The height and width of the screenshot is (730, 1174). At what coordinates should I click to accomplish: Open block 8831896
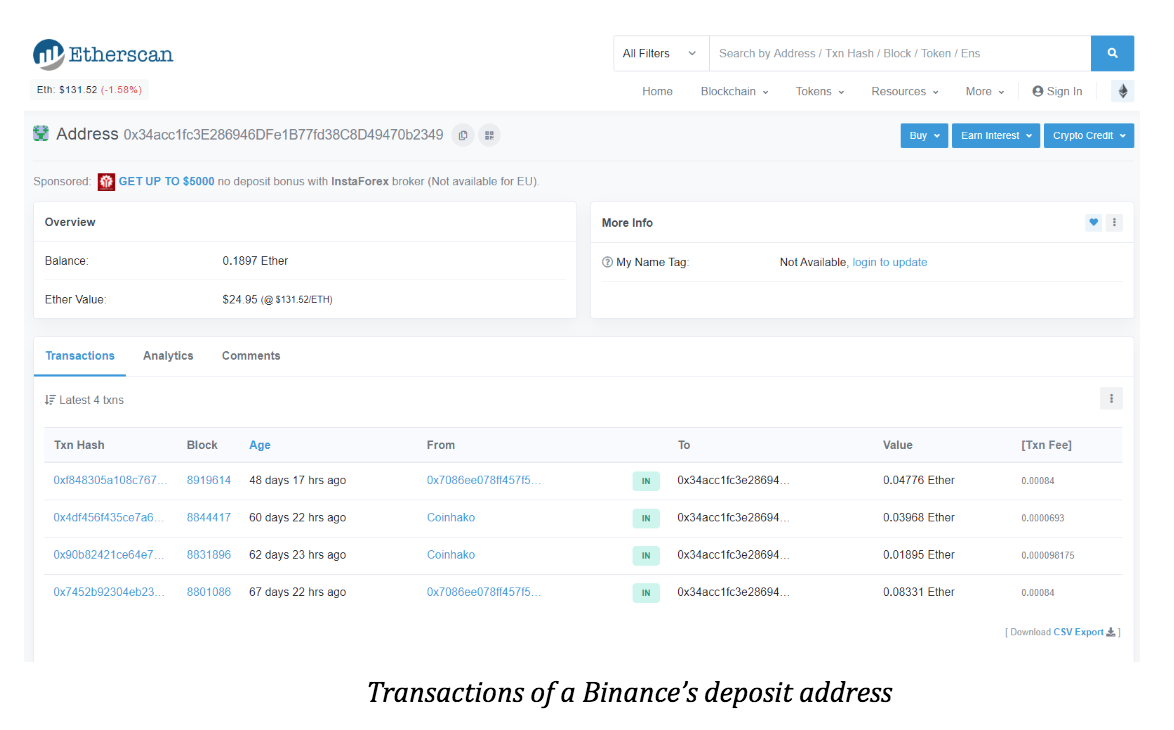209,555
